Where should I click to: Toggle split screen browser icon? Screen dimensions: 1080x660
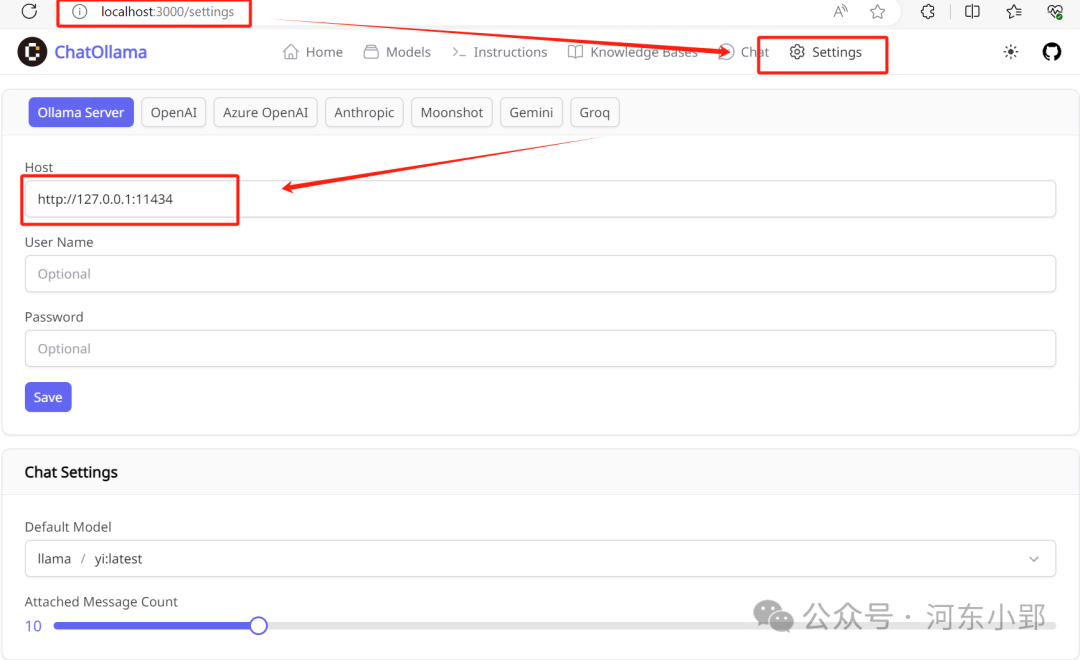tap(972, 12)
